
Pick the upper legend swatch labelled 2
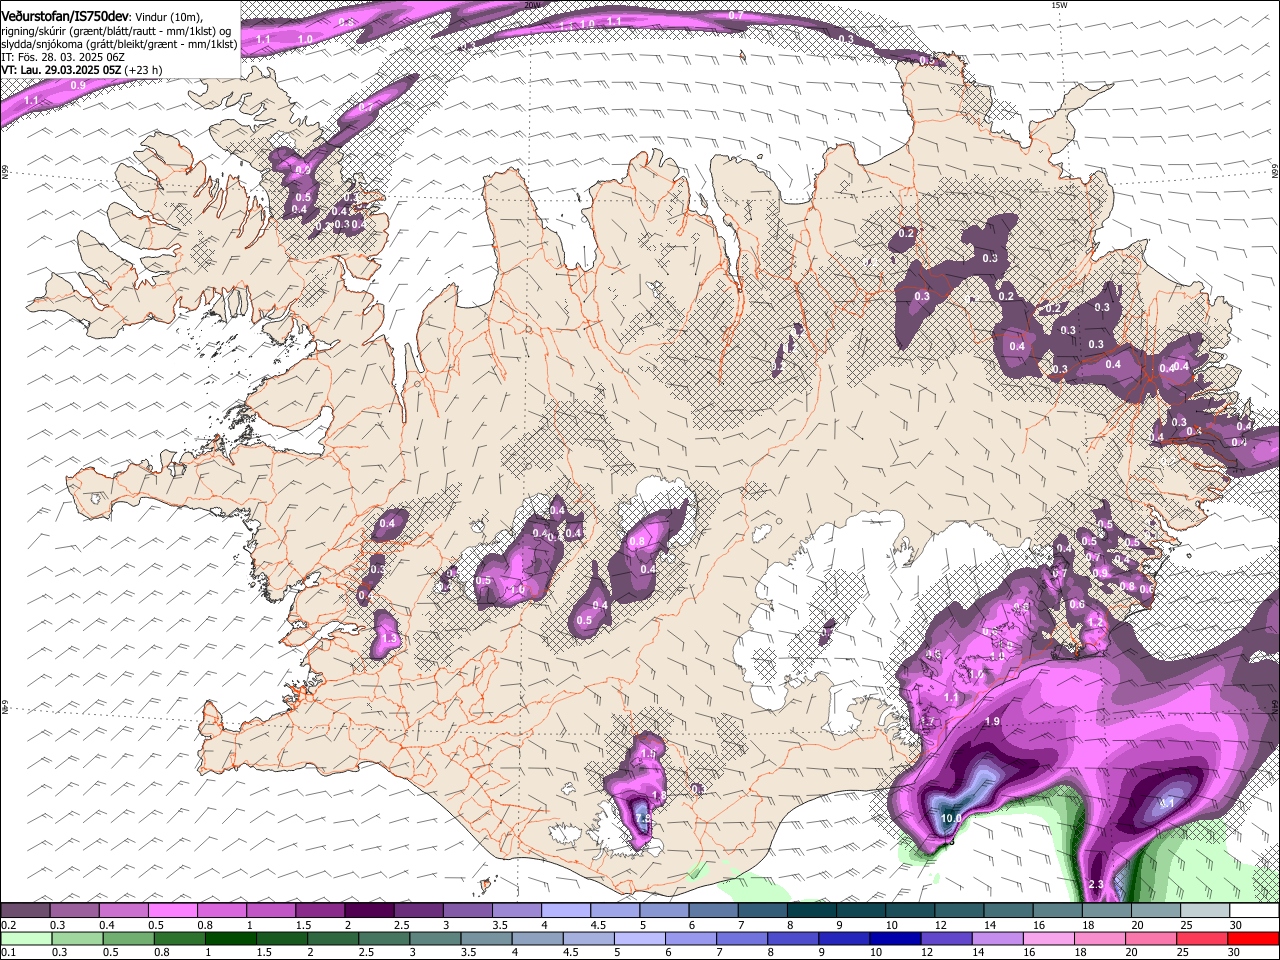[x=369, y=911]
